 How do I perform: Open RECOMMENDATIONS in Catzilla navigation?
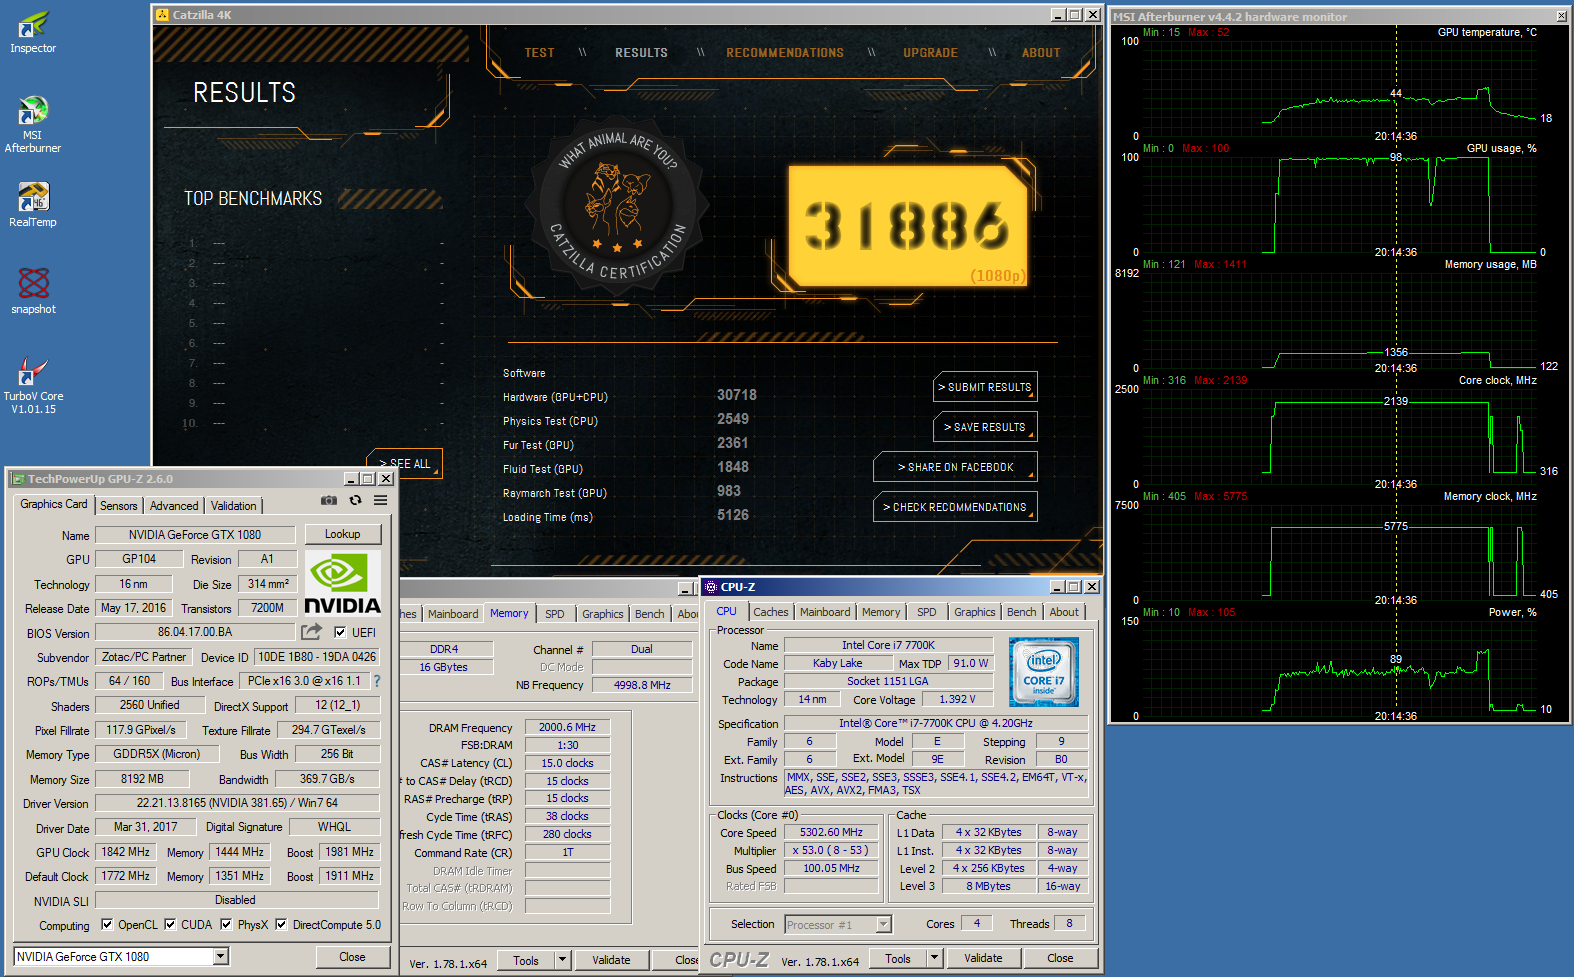pyautogui.click(x=785, y=53)
